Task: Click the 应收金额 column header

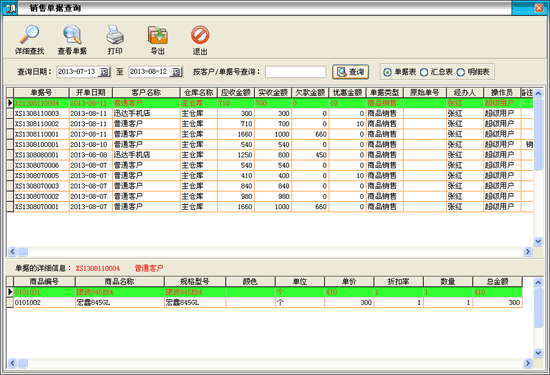Action: pyautogui.click(x=236, y=93)
